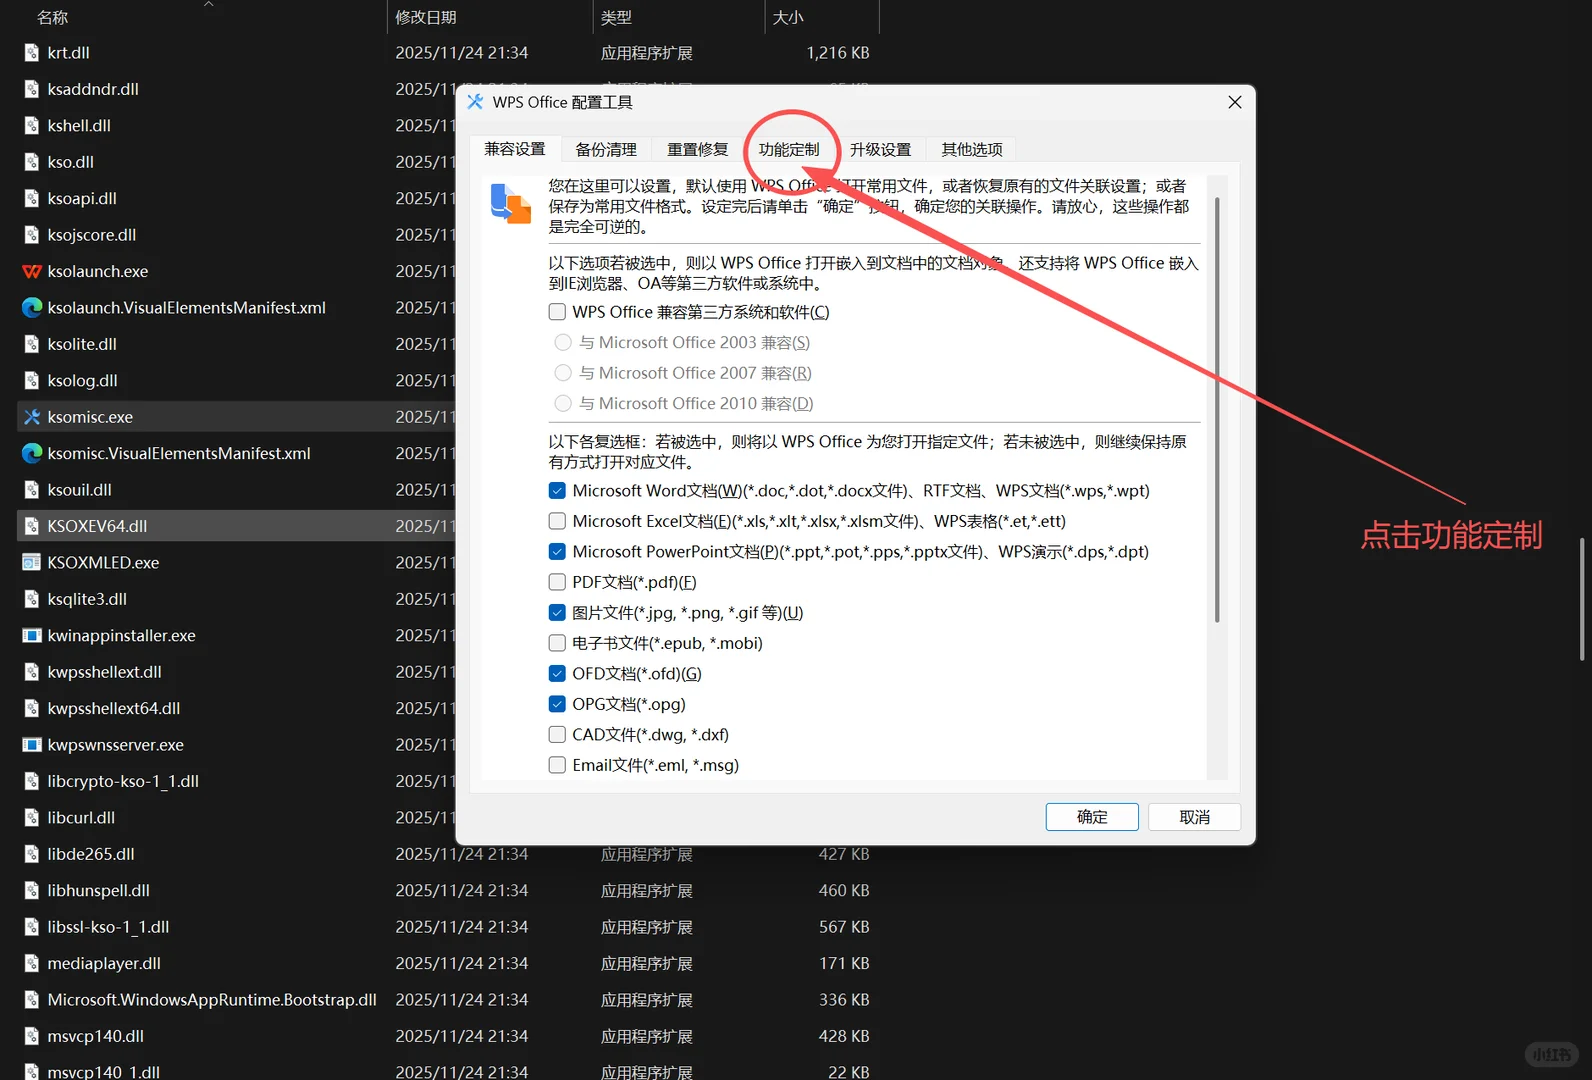
Task: Uncheck Microsoft Word文档 association checkbox
Action: (557, 491)
